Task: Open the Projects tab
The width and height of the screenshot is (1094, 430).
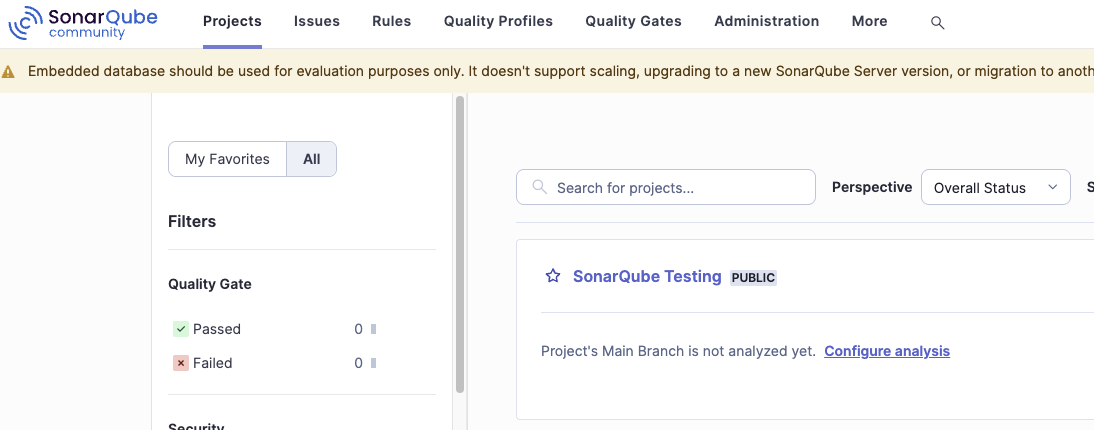Action: [x=232, y=22]
